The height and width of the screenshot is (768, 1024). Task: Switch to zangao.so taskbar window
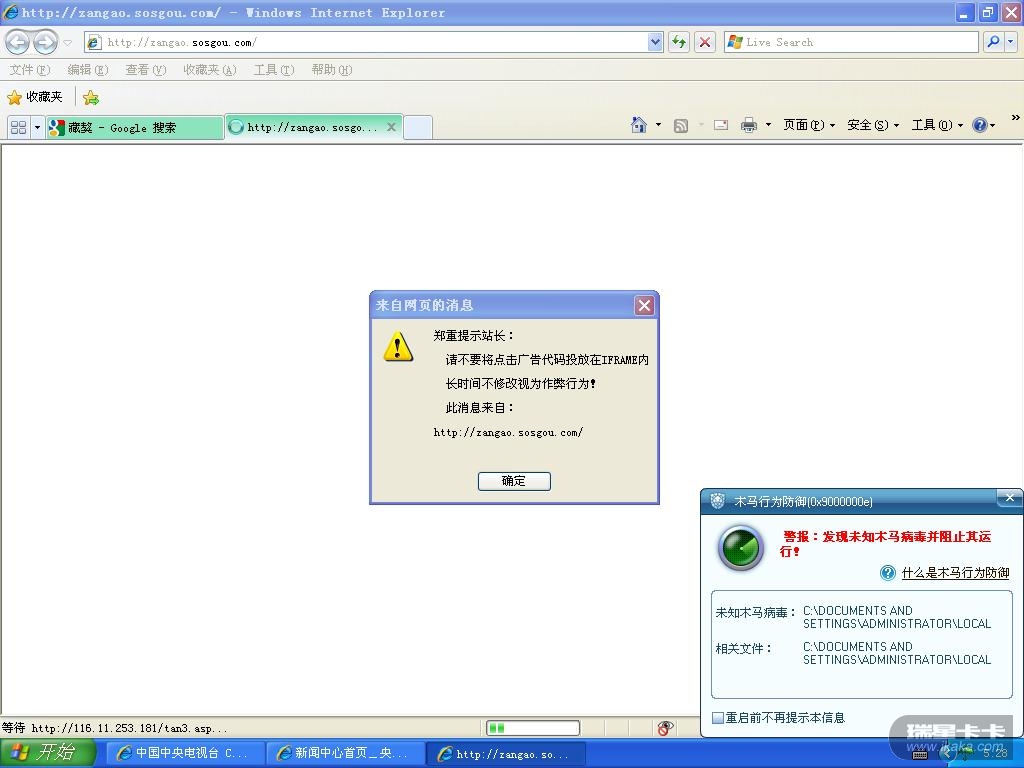coord(505,754)
